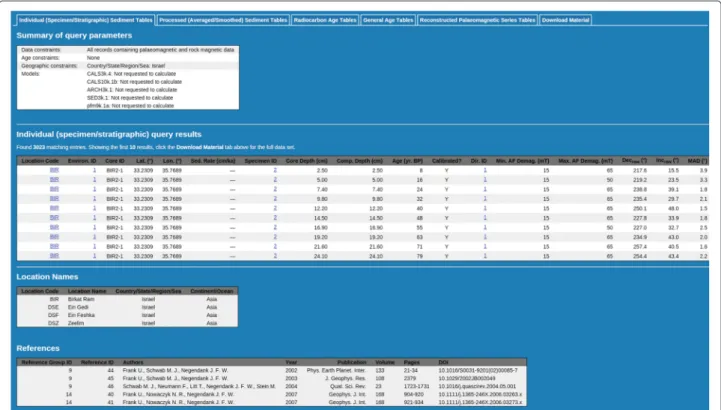721x410 pixels.
Task: Open Specimen ID link in 5.00 depth row
Action: (x=275, y=180)
